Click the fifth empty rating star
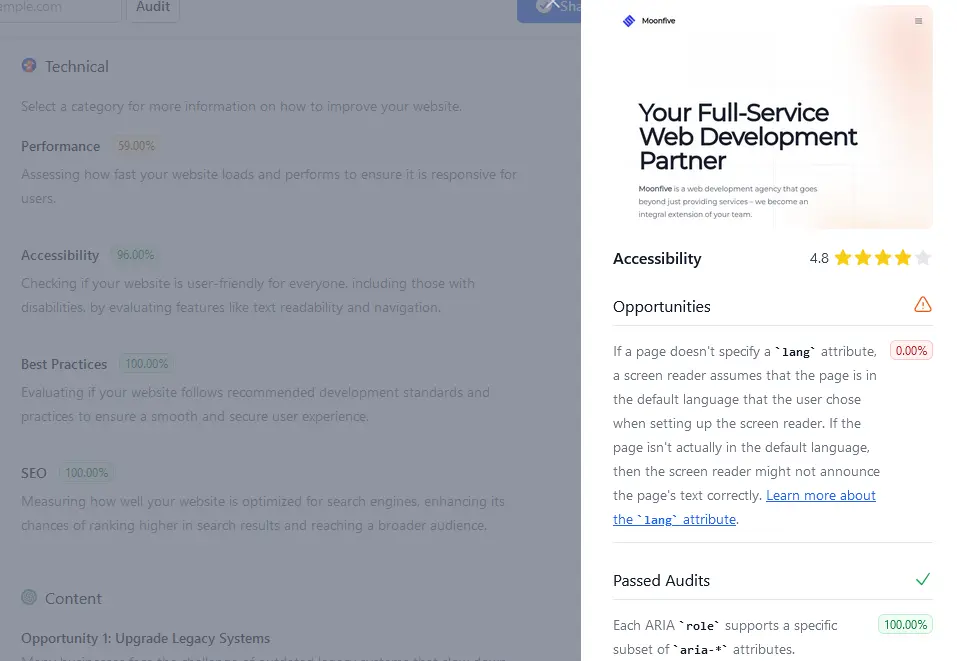 [x=923, y=258]
